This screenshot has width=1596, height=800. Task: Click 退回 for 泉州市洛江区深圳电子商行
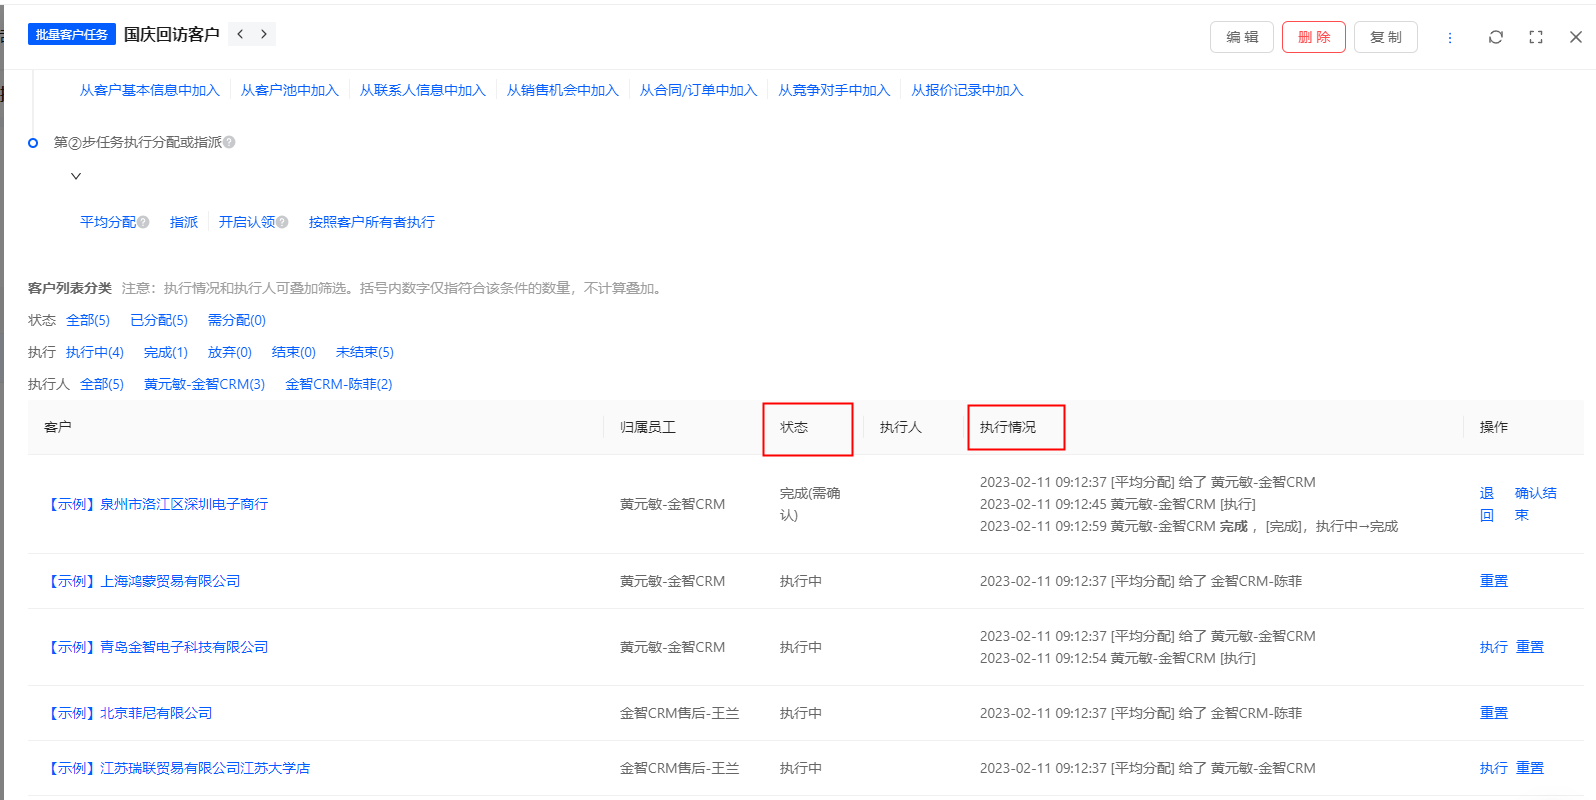pos(1487,504)
